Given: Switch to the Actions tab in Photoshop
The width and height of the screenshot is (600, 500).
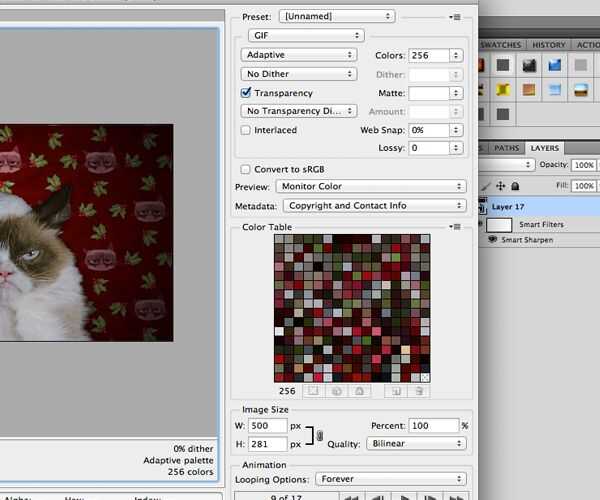Looking at the screenshot, I should click(x=587, y=45).
